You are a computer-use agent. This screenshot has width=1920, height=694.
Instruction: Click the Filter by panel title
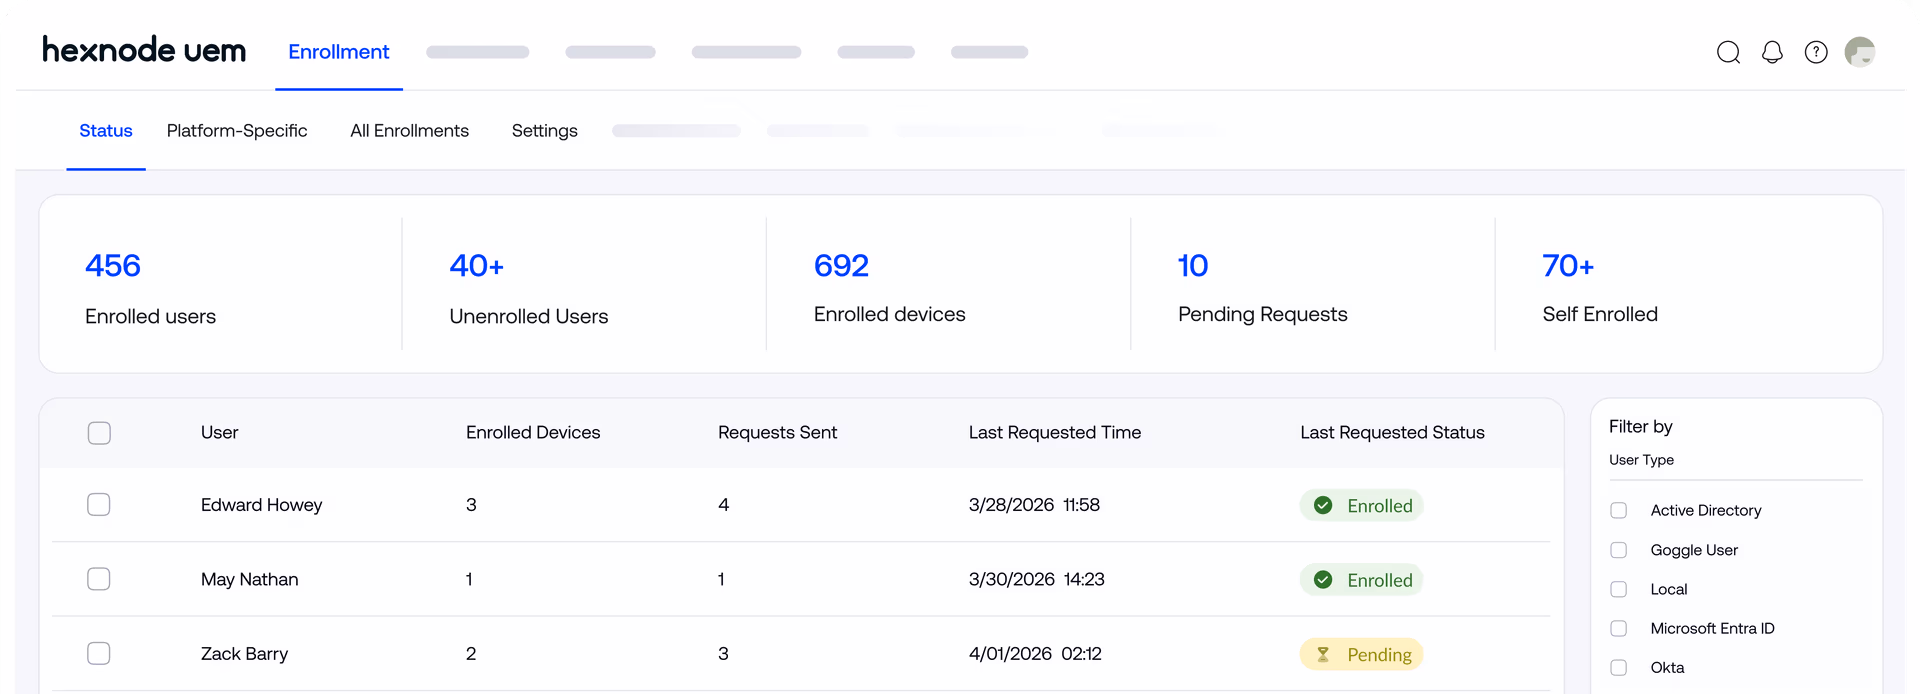(x=1640, y=427)
